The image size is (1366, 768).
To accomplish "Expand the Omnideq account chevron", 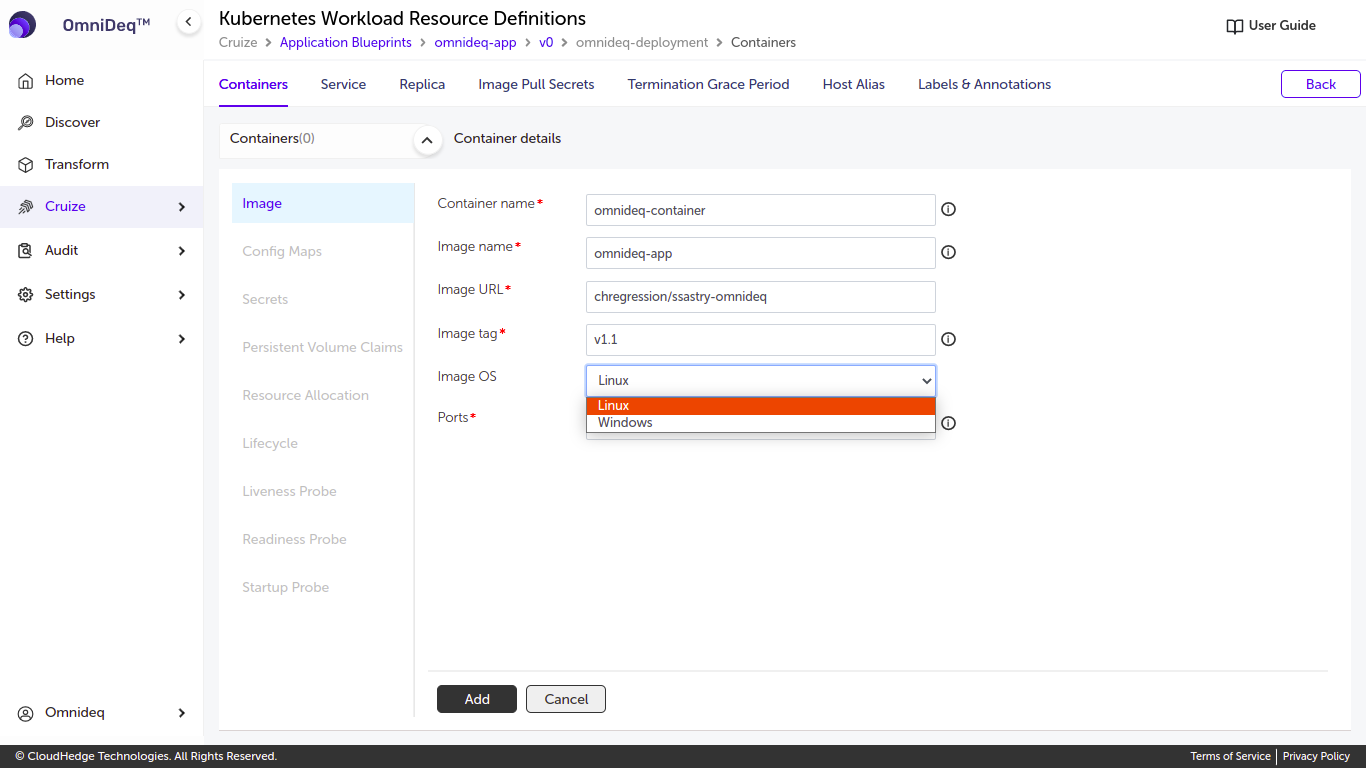I will pos(182,713).
